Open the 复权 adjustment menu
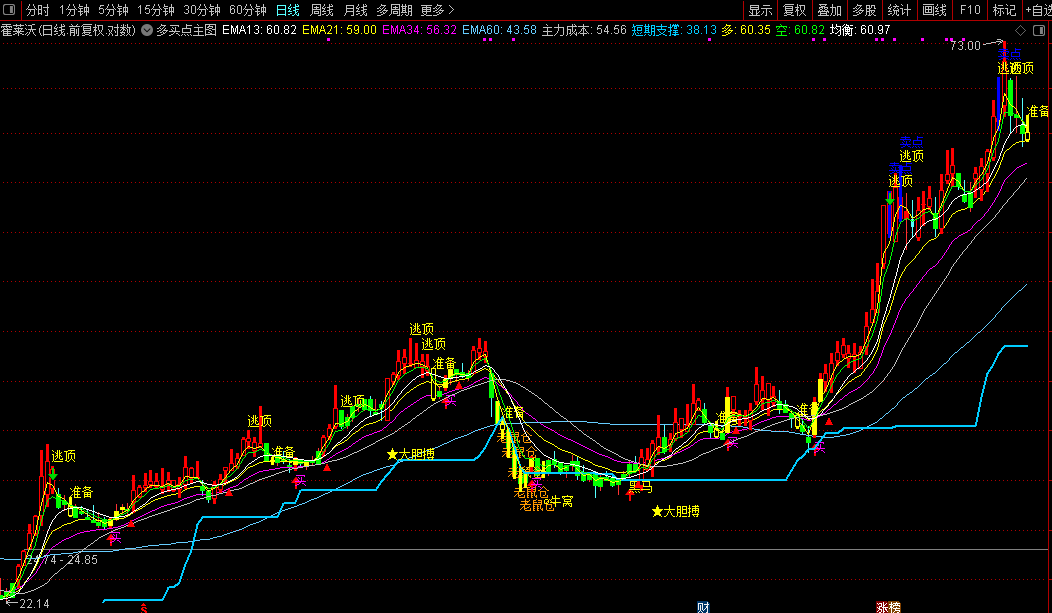Screen dimensions: 1052x613 (x=794, y=10)
